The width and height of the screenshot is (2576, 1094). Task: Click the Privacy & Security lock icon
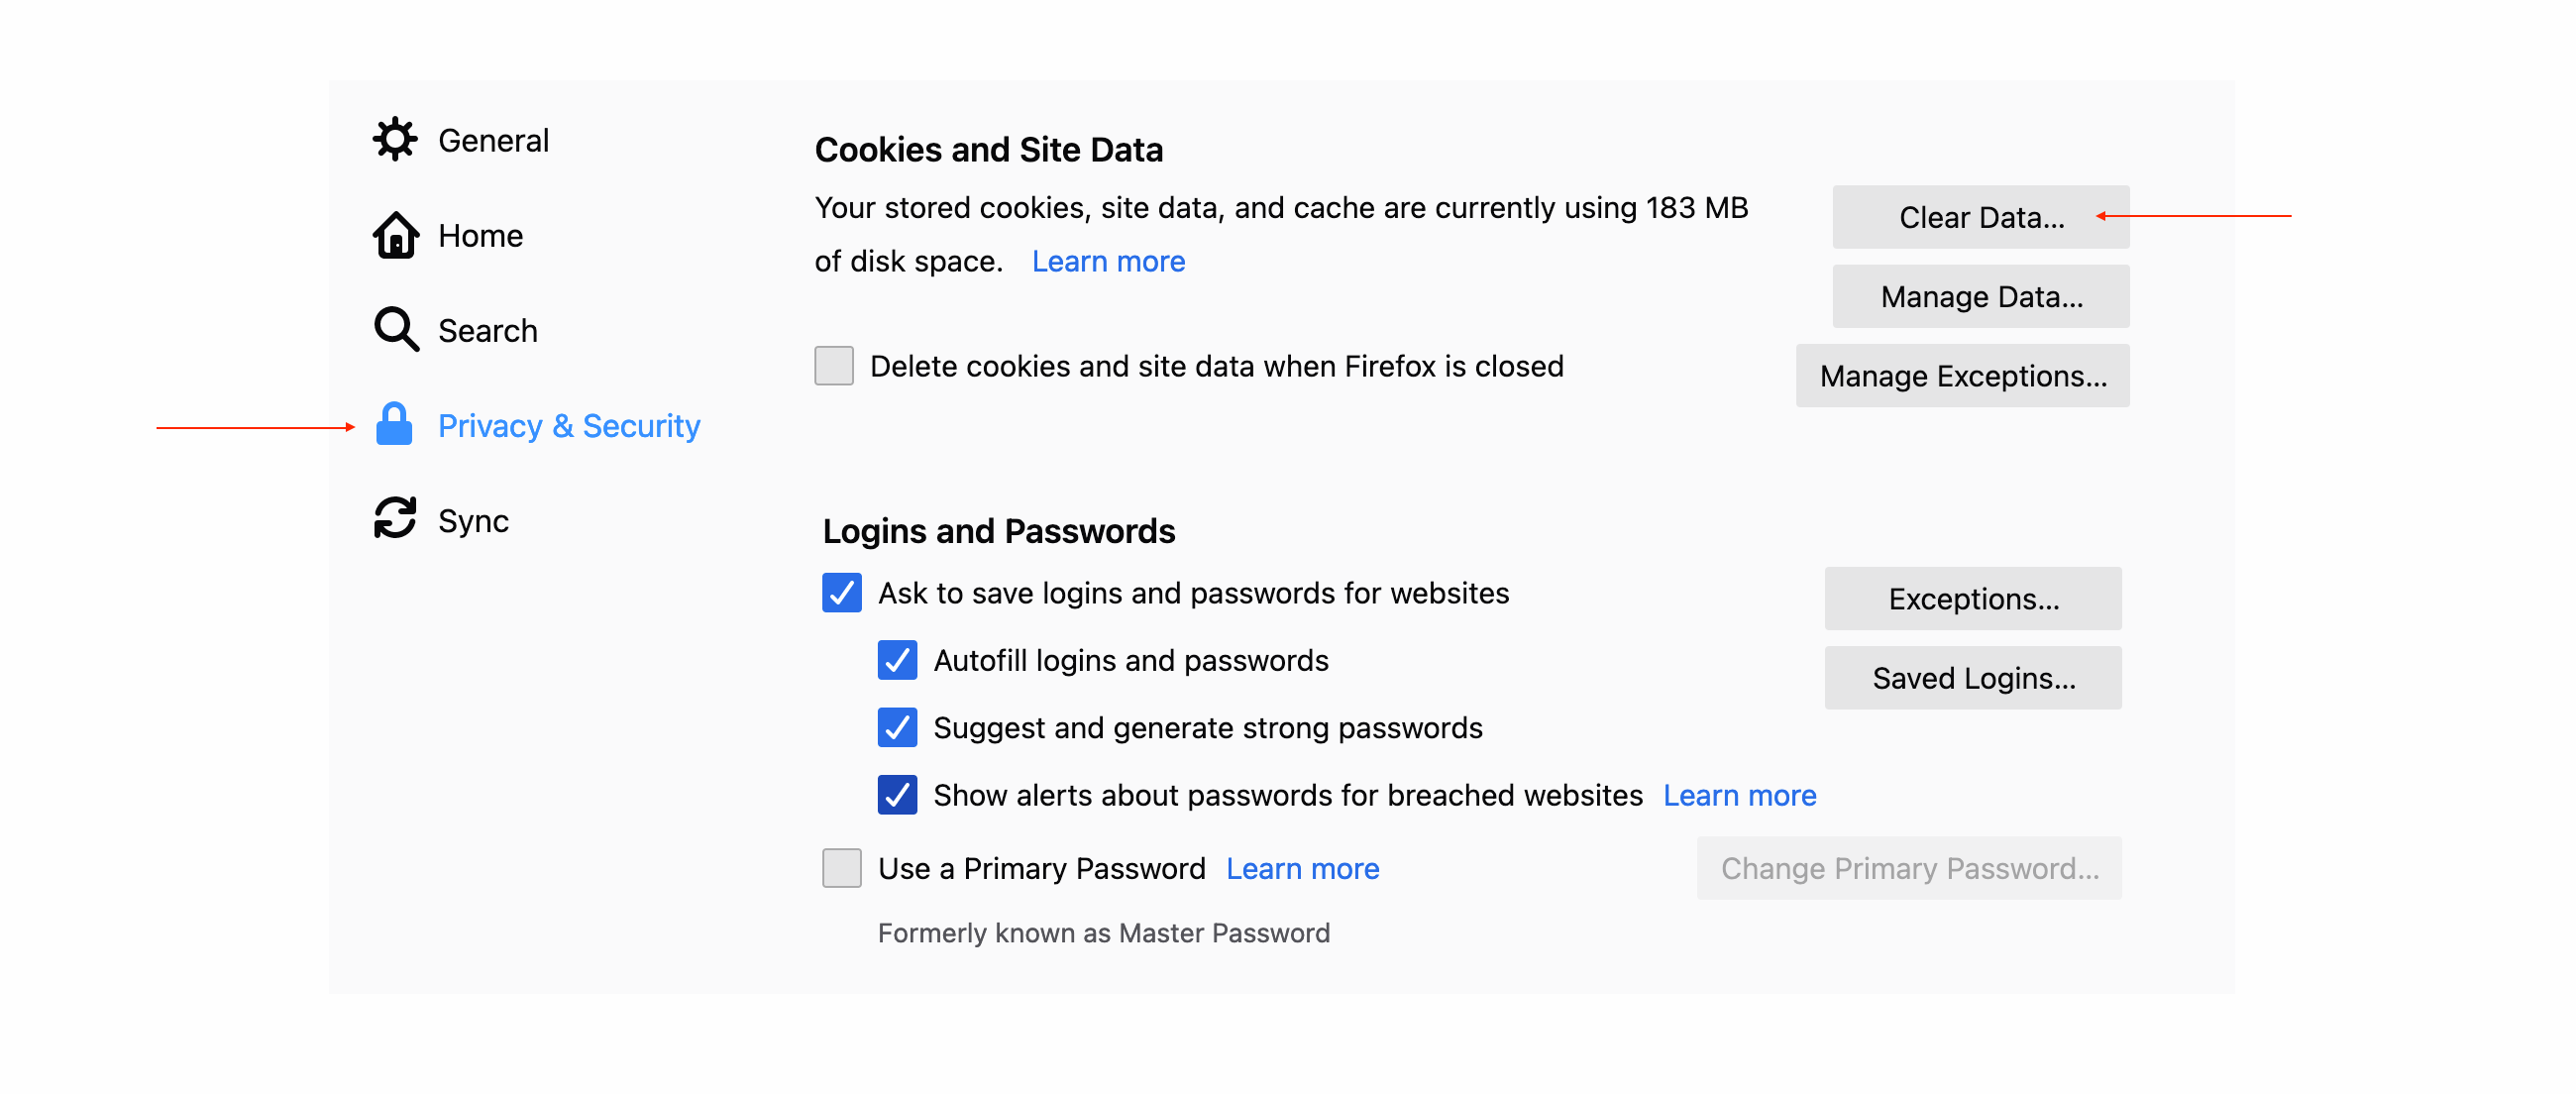click(x=394, y=425)
